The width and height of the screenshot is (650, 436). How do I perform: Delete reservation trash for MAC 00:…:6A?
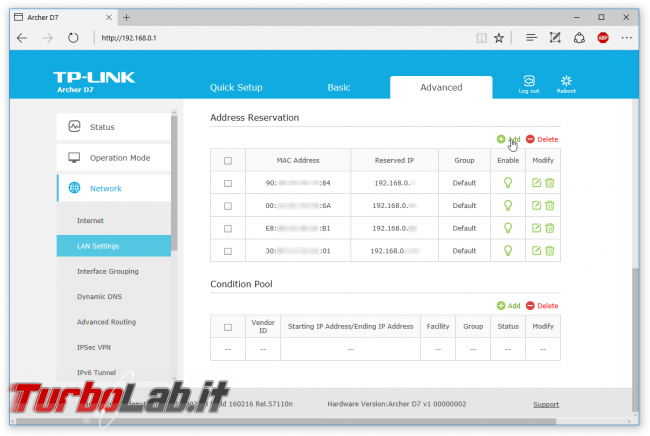[x=550, y=205]
